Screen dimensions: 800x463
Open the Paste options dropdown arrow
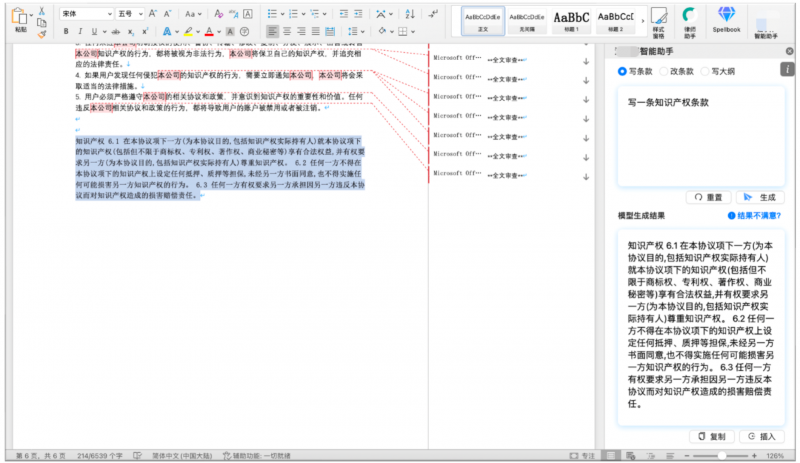click(x=31, y=15)
